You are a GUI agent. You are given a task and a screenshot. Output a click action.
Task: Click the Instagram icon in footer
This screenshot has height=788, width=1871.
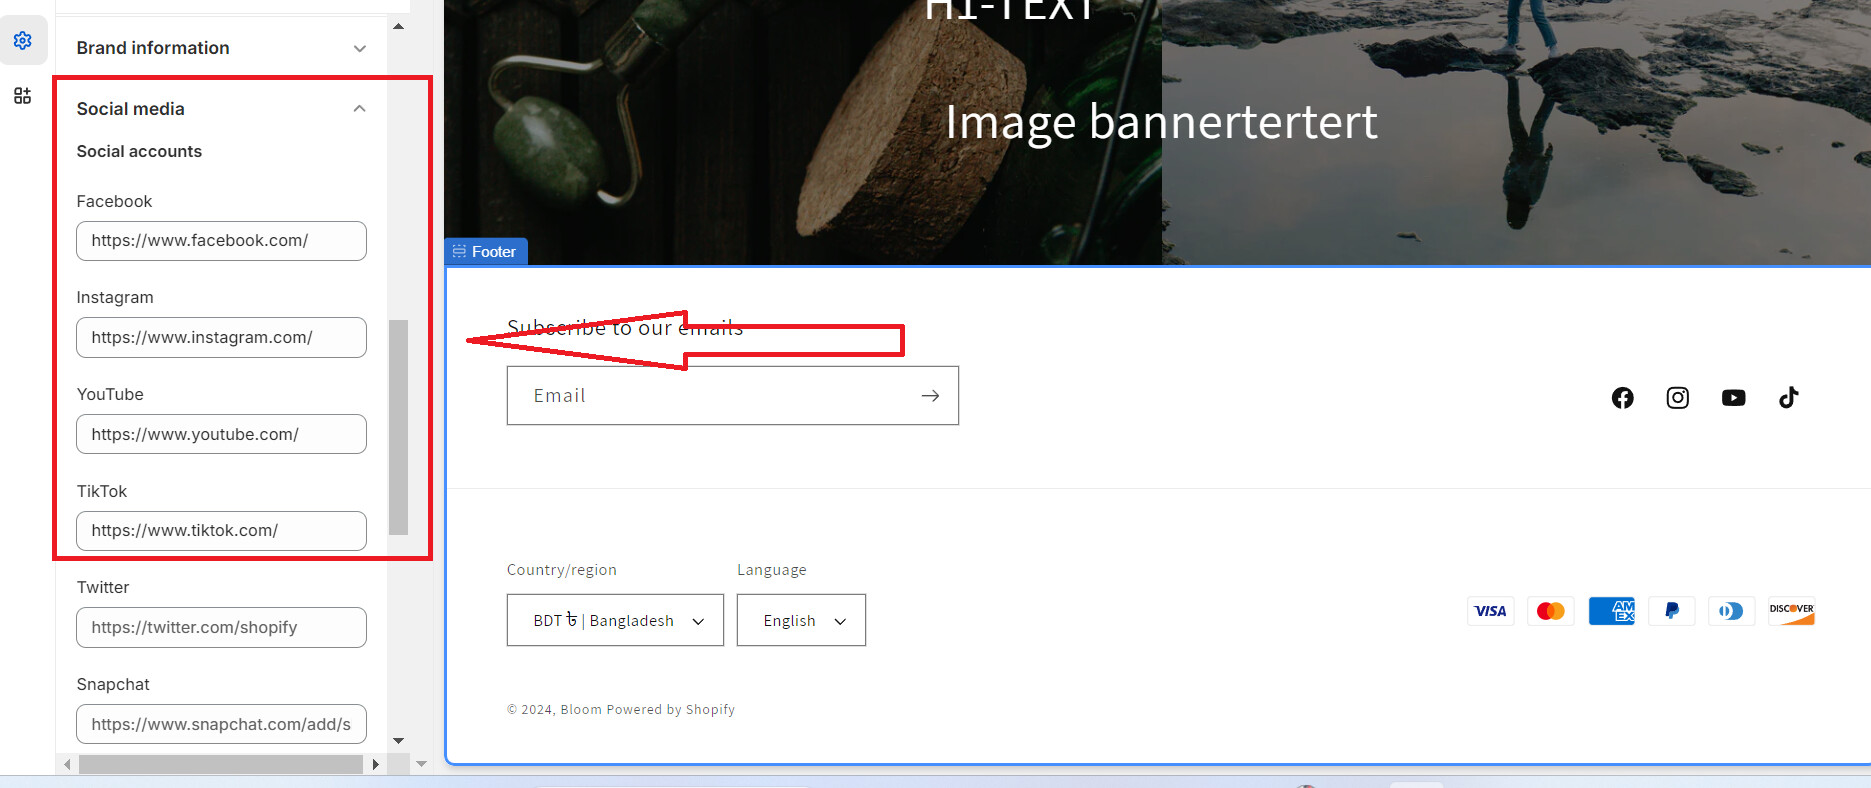(x=1678, y=398)
